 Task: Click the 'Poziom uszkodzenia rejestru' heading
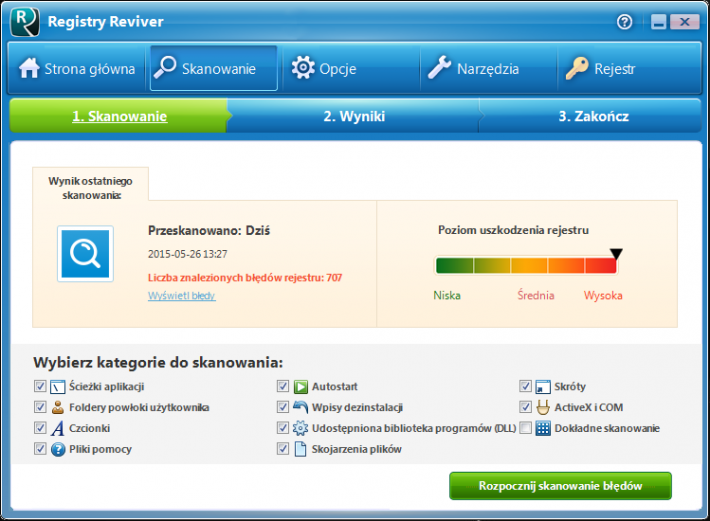(x=513, y=230)
